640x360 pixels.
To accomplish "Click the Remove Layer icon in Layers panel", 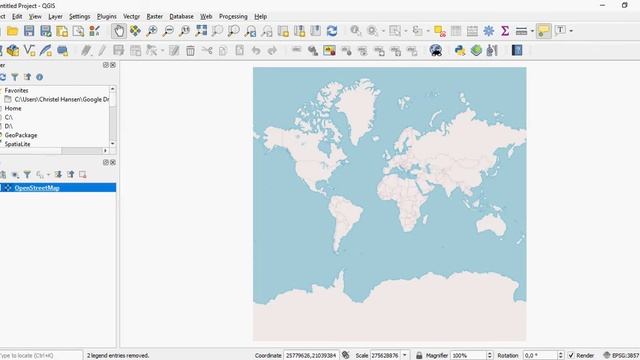I will [x=83, y=175].
